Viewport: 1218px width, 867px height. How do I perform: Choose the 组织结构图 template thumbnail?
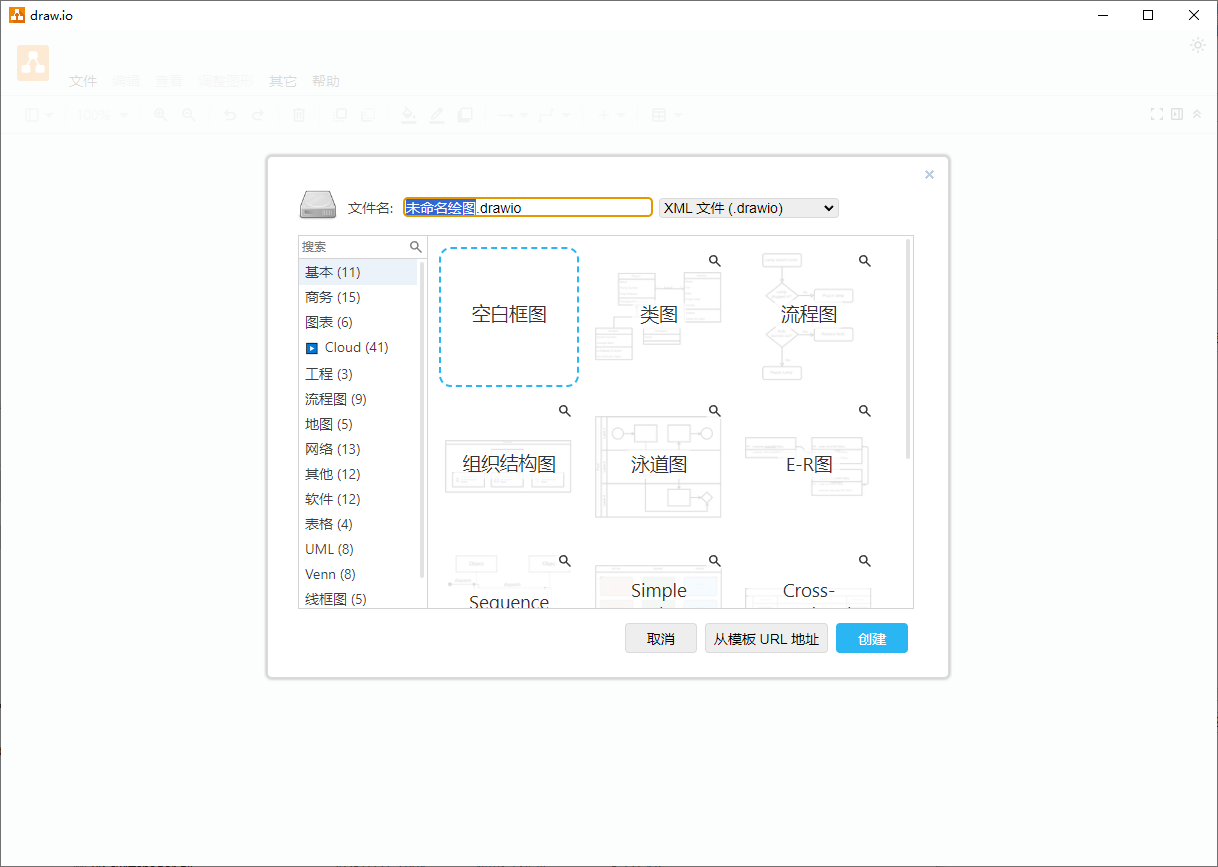[509, 465]
